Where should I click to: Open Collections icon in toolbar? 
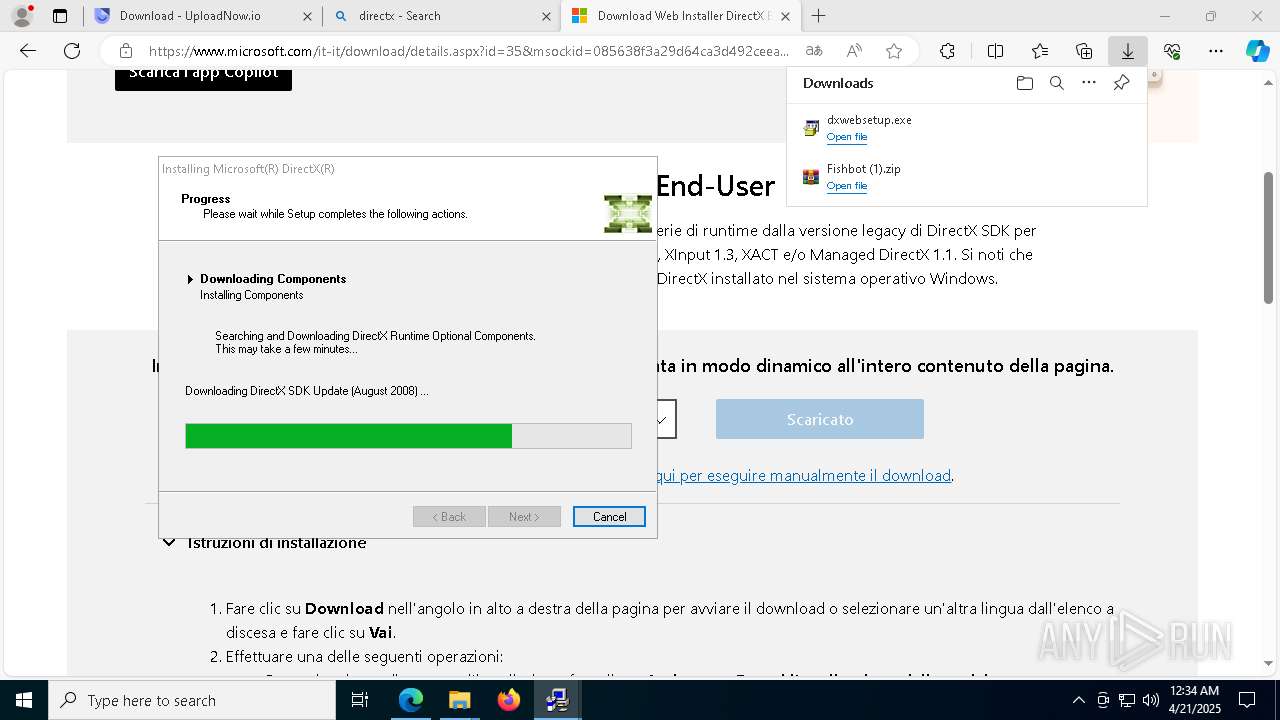coord(1084,51)
